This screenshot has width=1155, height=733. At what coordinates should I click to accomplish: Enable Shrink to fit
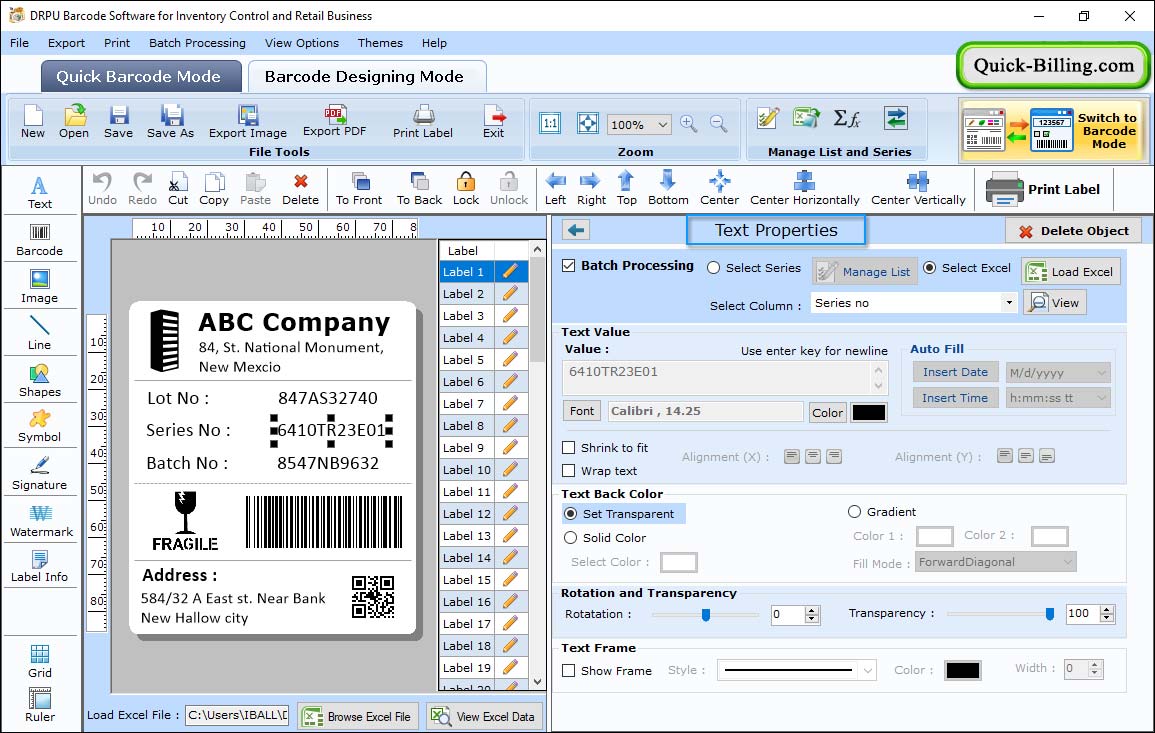569,448
